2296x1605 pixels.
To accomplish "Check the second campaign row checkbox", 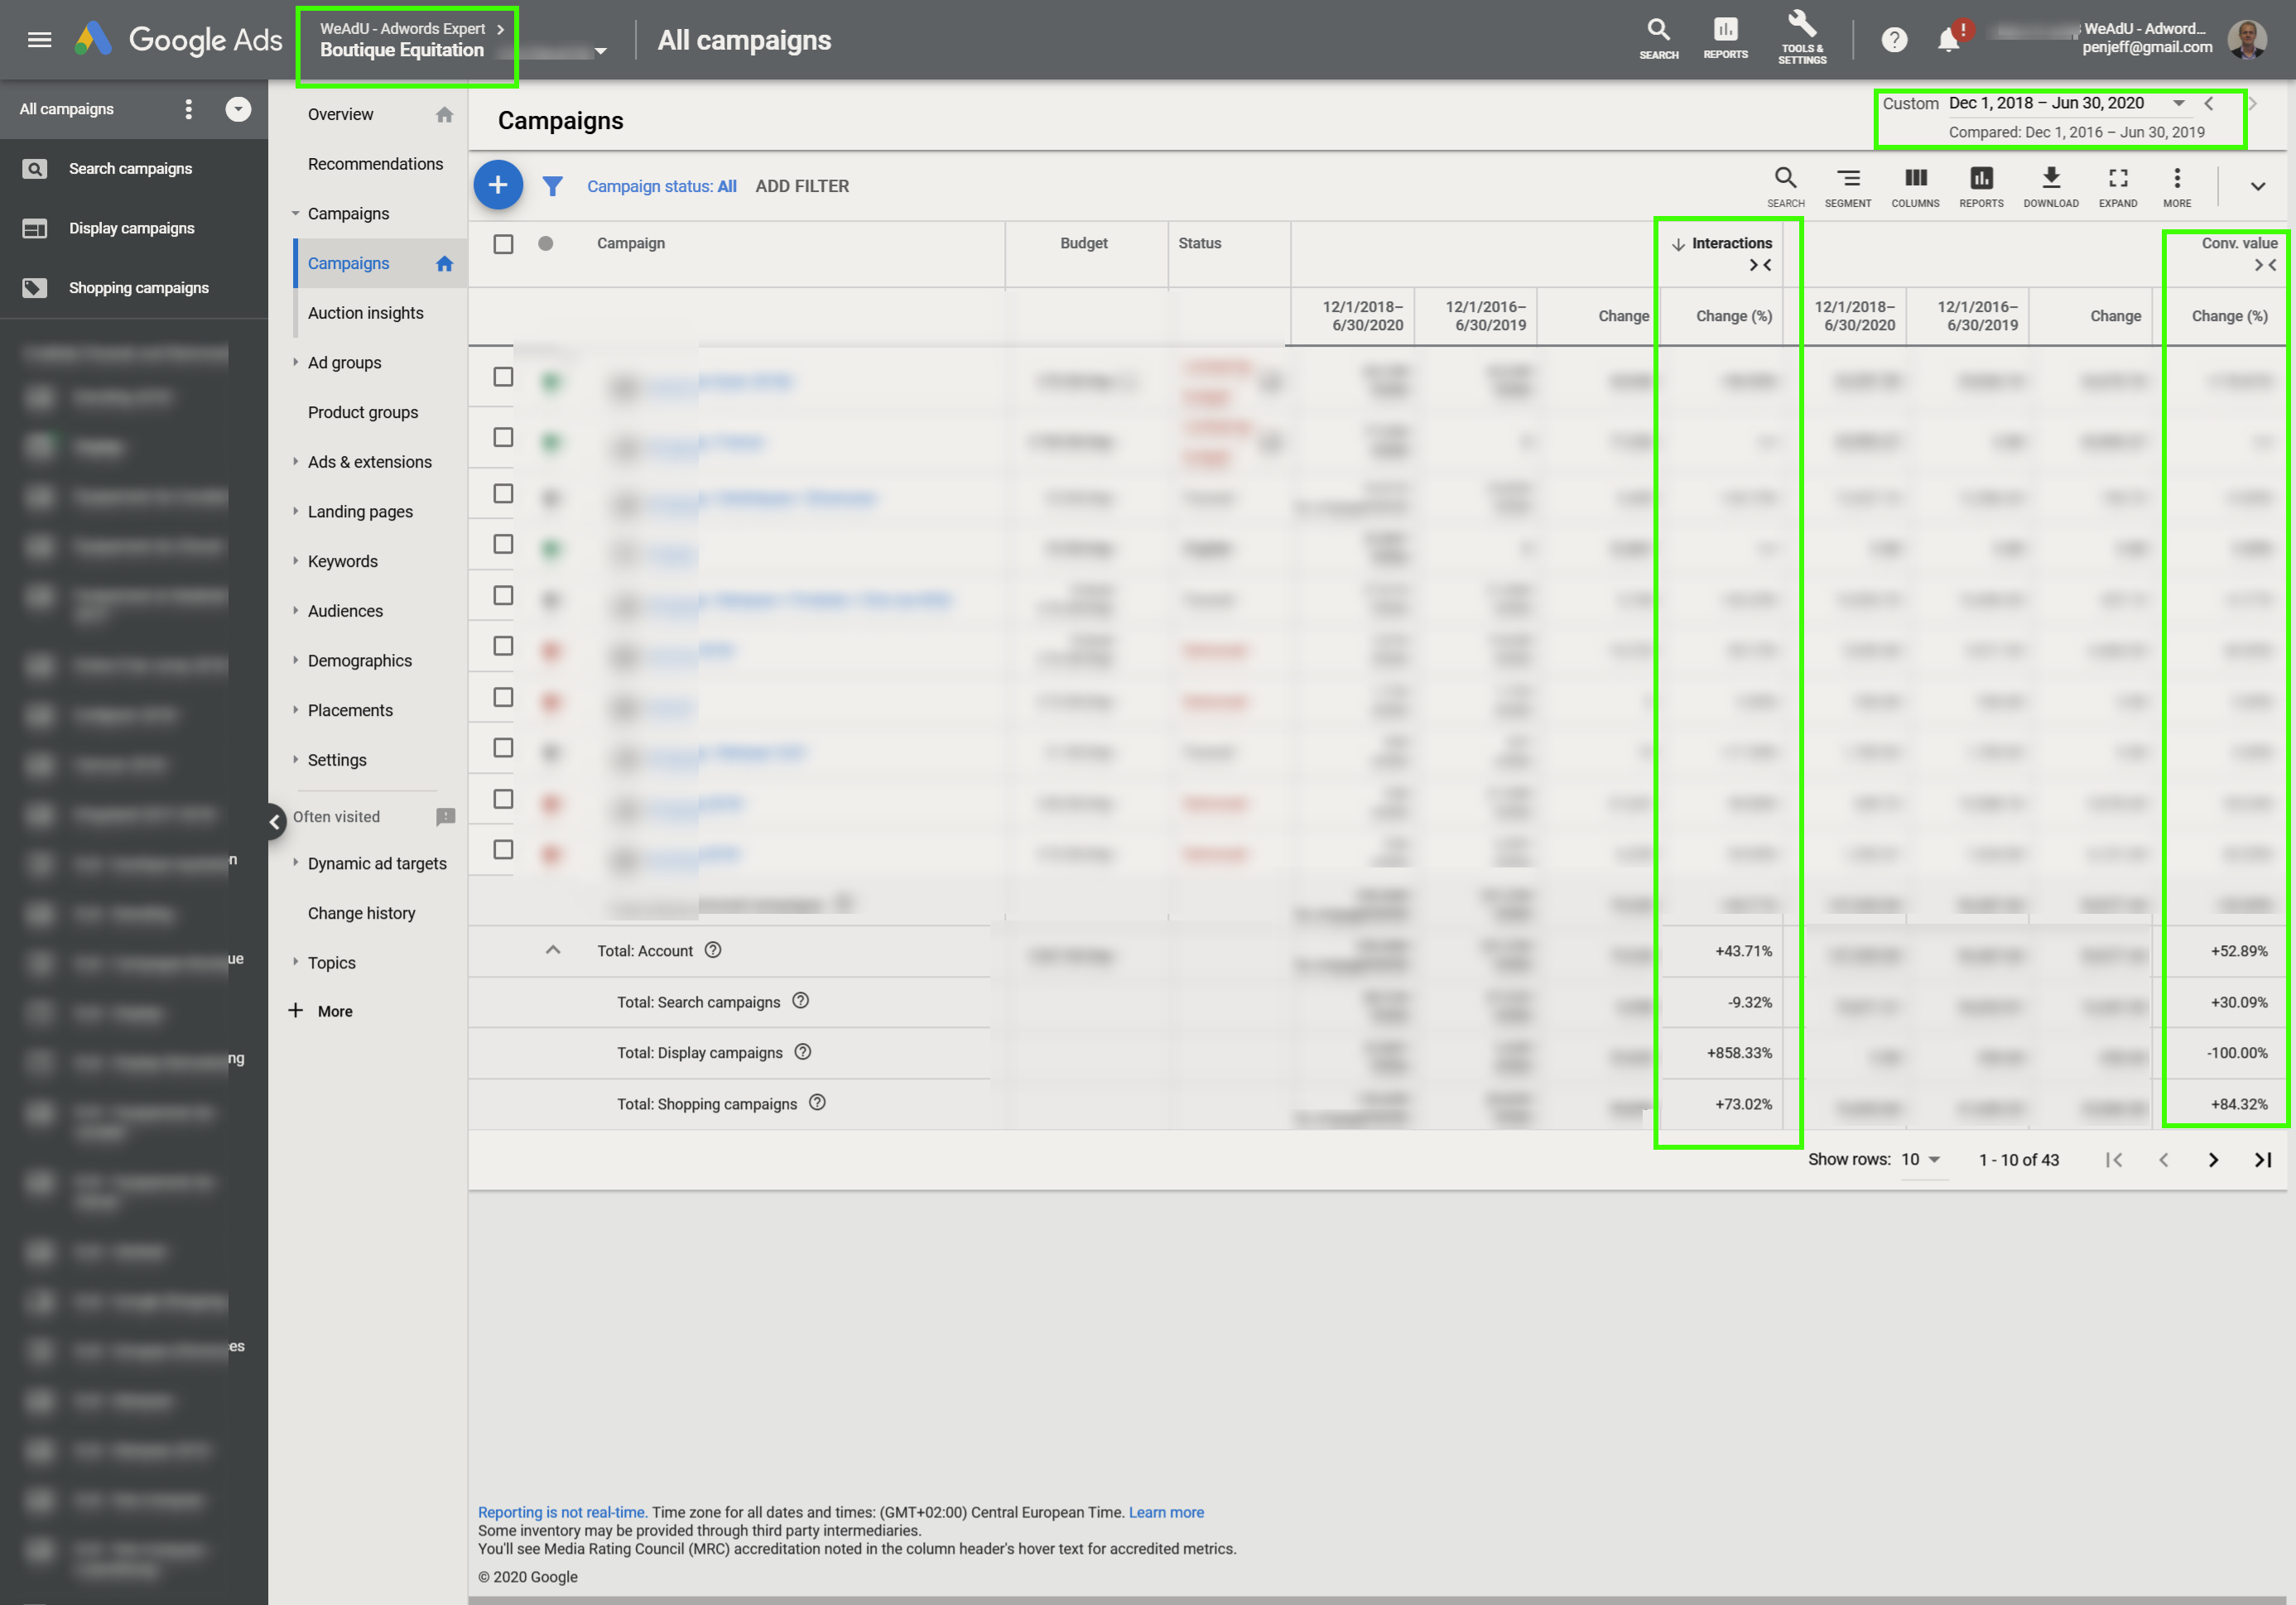I will point(503,438).
